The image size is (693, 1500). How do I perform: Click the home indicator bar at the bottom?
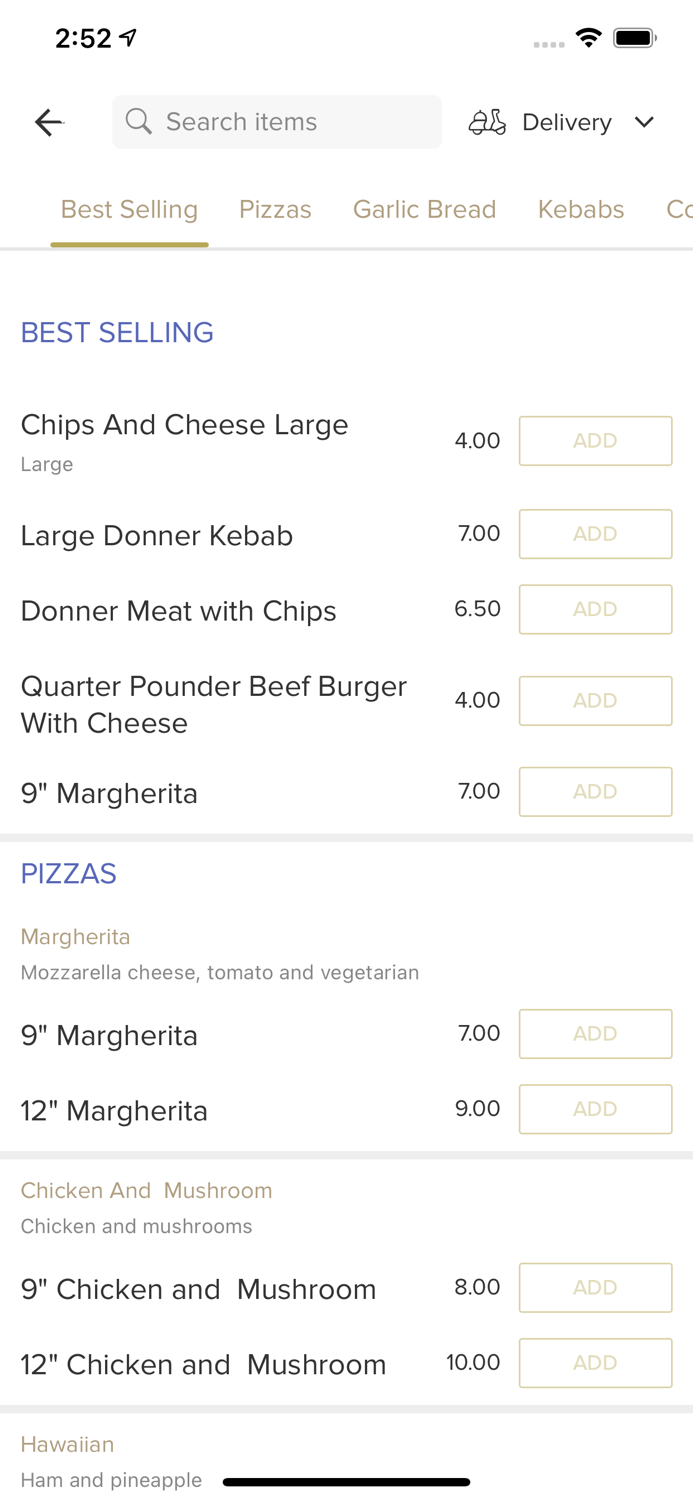pos(346,1481)
